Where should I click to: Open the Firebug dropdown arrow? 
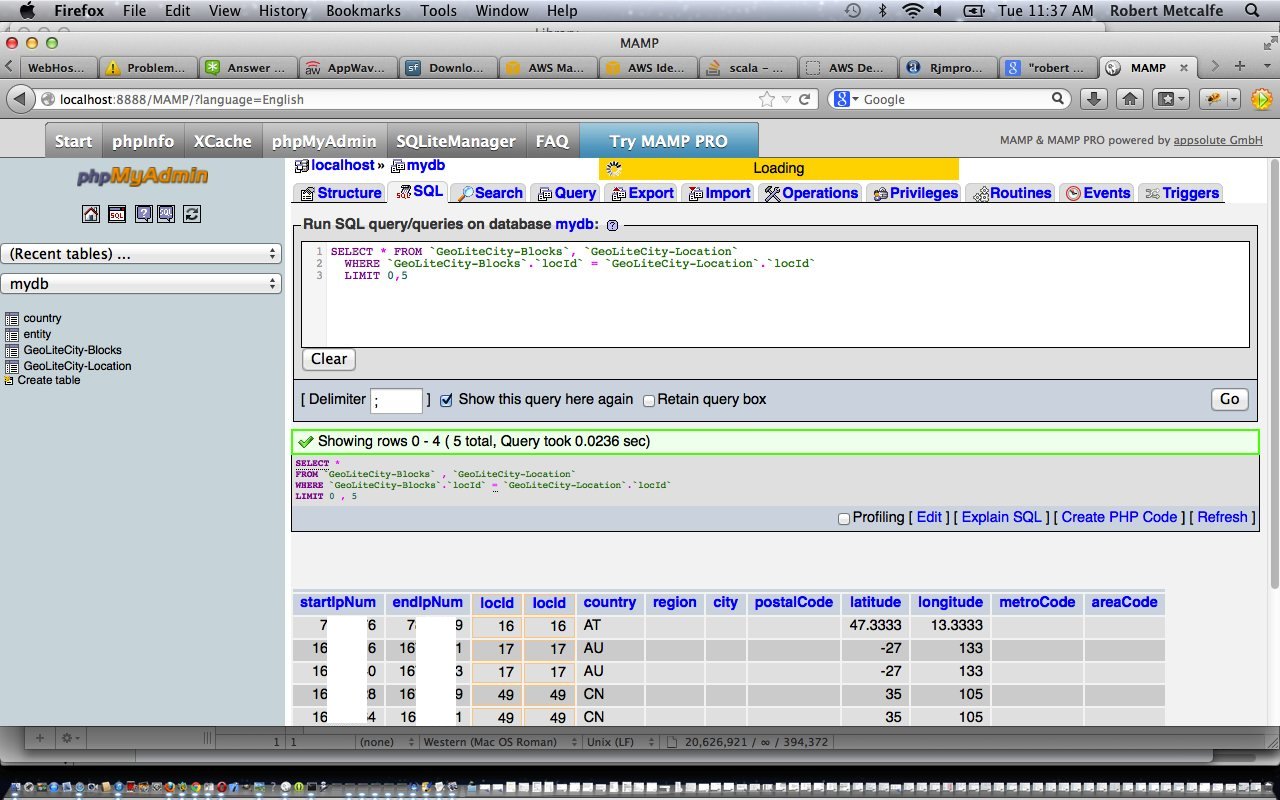tap(1233, 99)
